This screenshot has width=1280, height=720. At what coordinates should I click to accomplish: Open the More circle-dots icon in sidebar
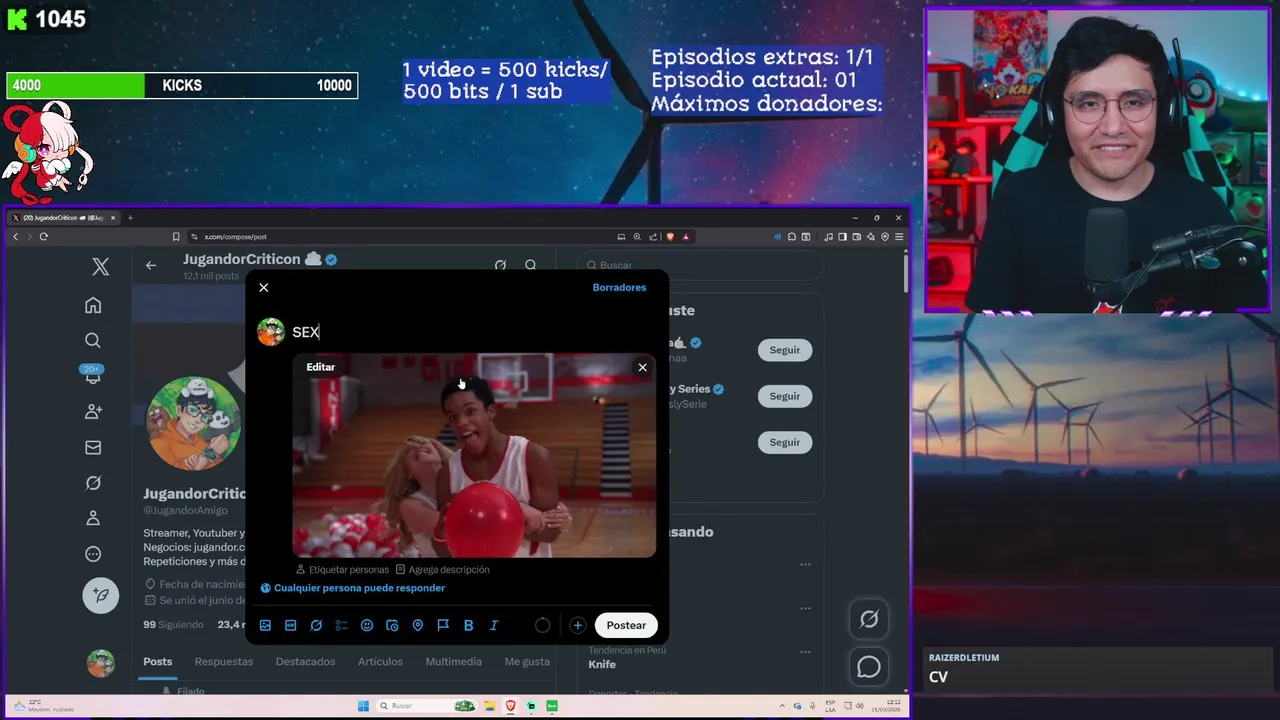[93, 554]
